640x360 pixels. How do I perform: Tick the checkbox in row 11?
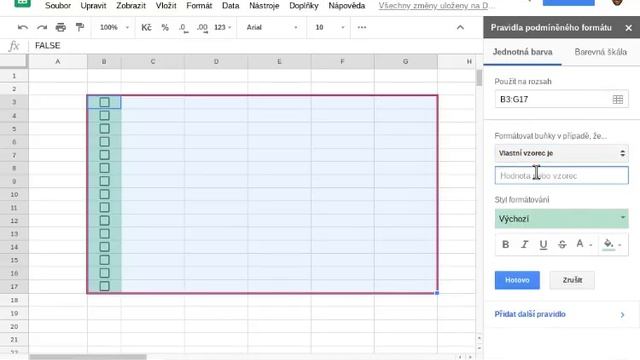(104, 207)
